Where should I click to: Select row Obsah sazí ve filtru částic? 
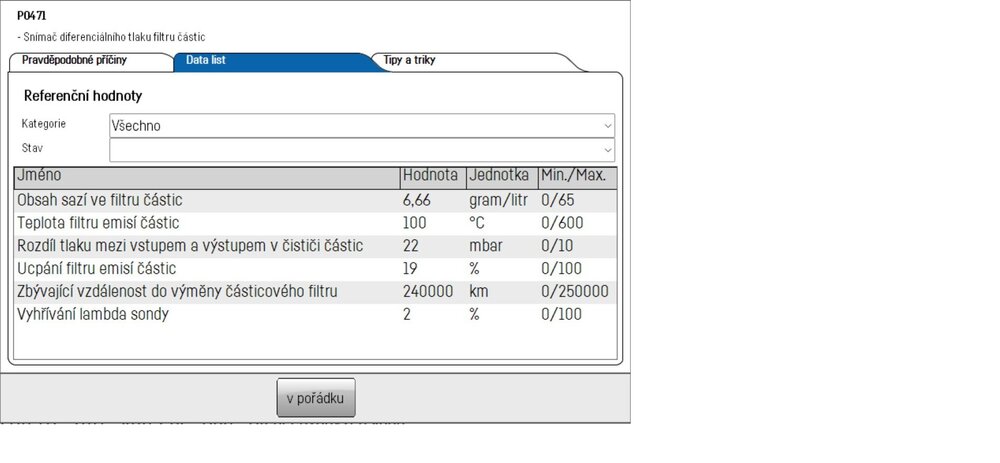(316, 200)
